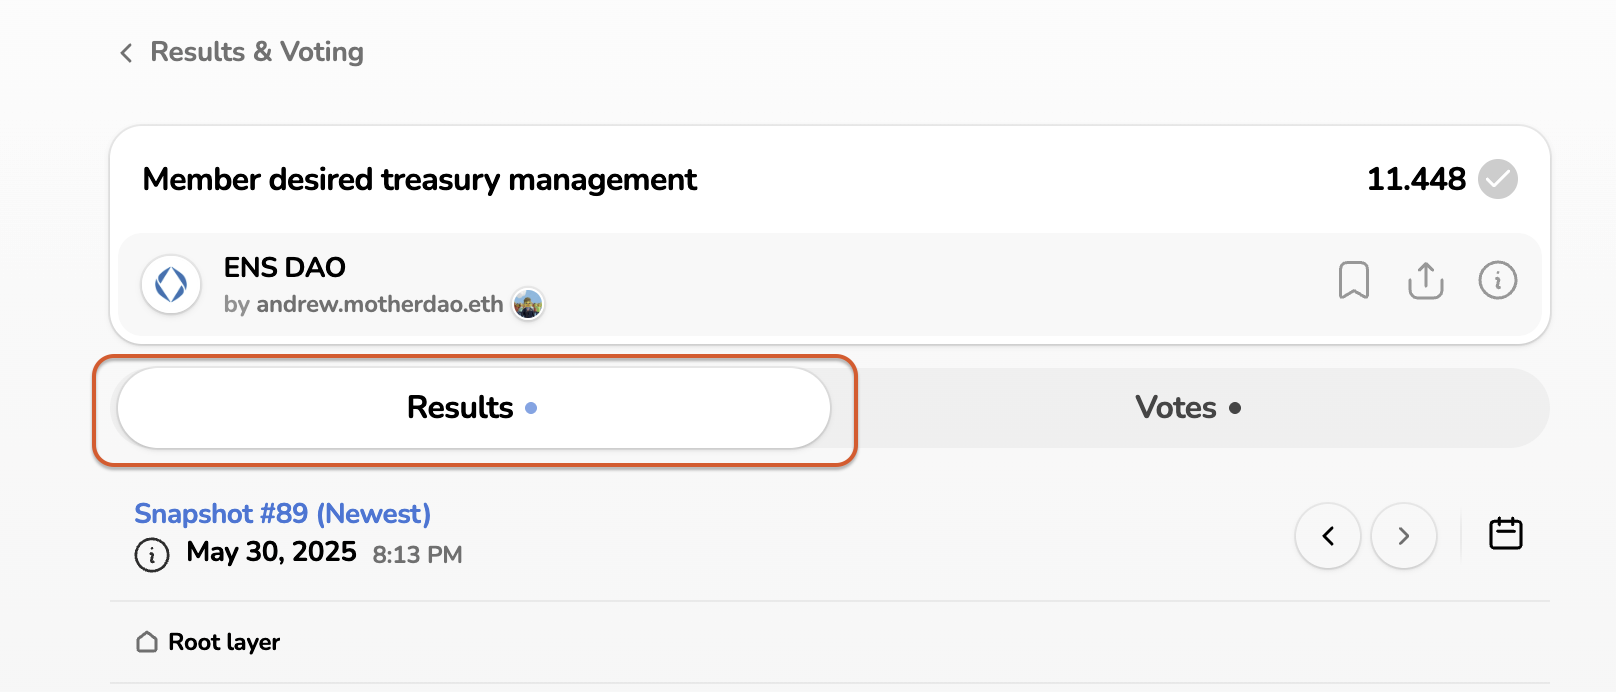Click the 11.448 score value

tap(1415, 180)
